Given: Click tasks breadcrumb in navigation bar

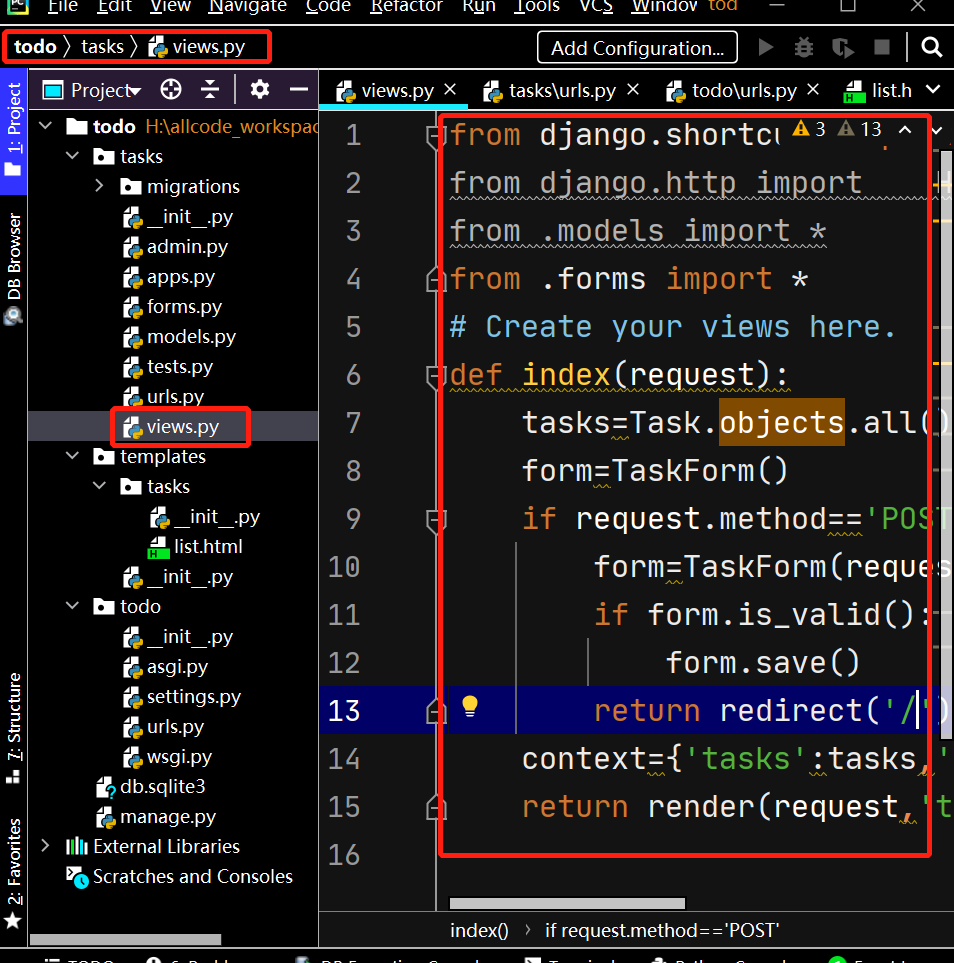Looking at the screenshot, I should click(102, 47).
